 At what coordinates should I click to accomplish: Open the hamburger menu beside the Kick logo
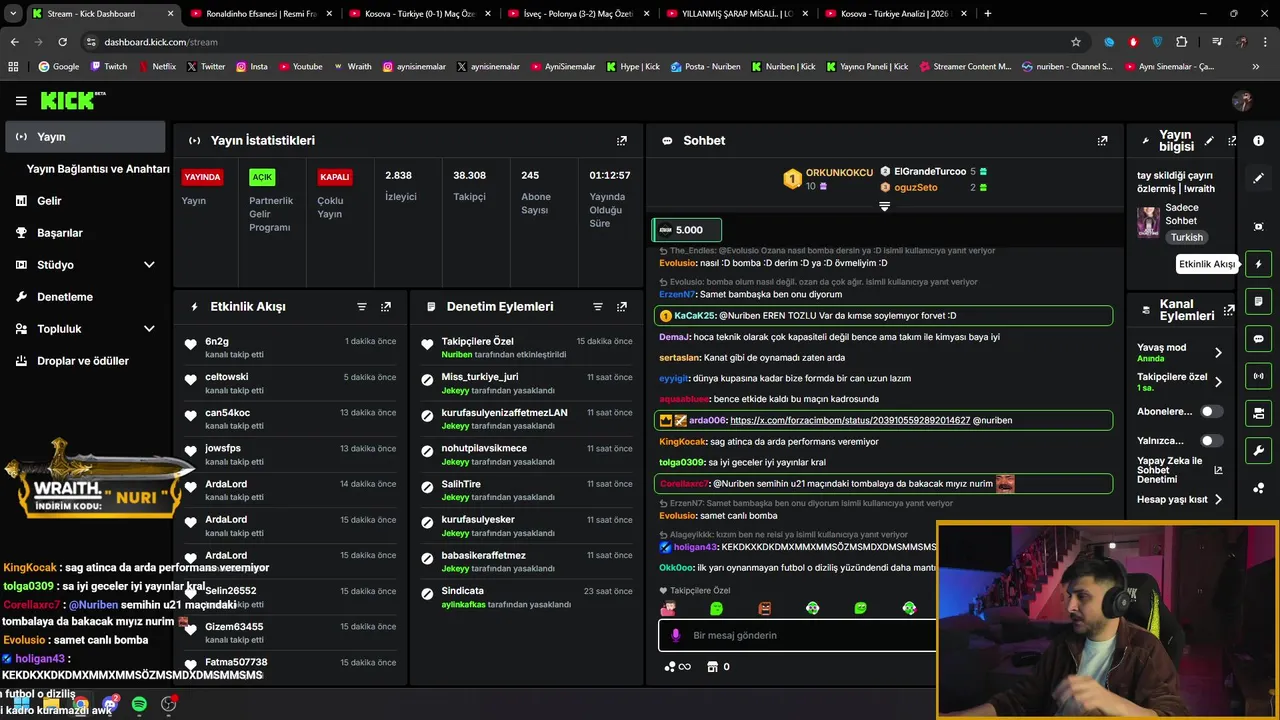tap(21, 101)
